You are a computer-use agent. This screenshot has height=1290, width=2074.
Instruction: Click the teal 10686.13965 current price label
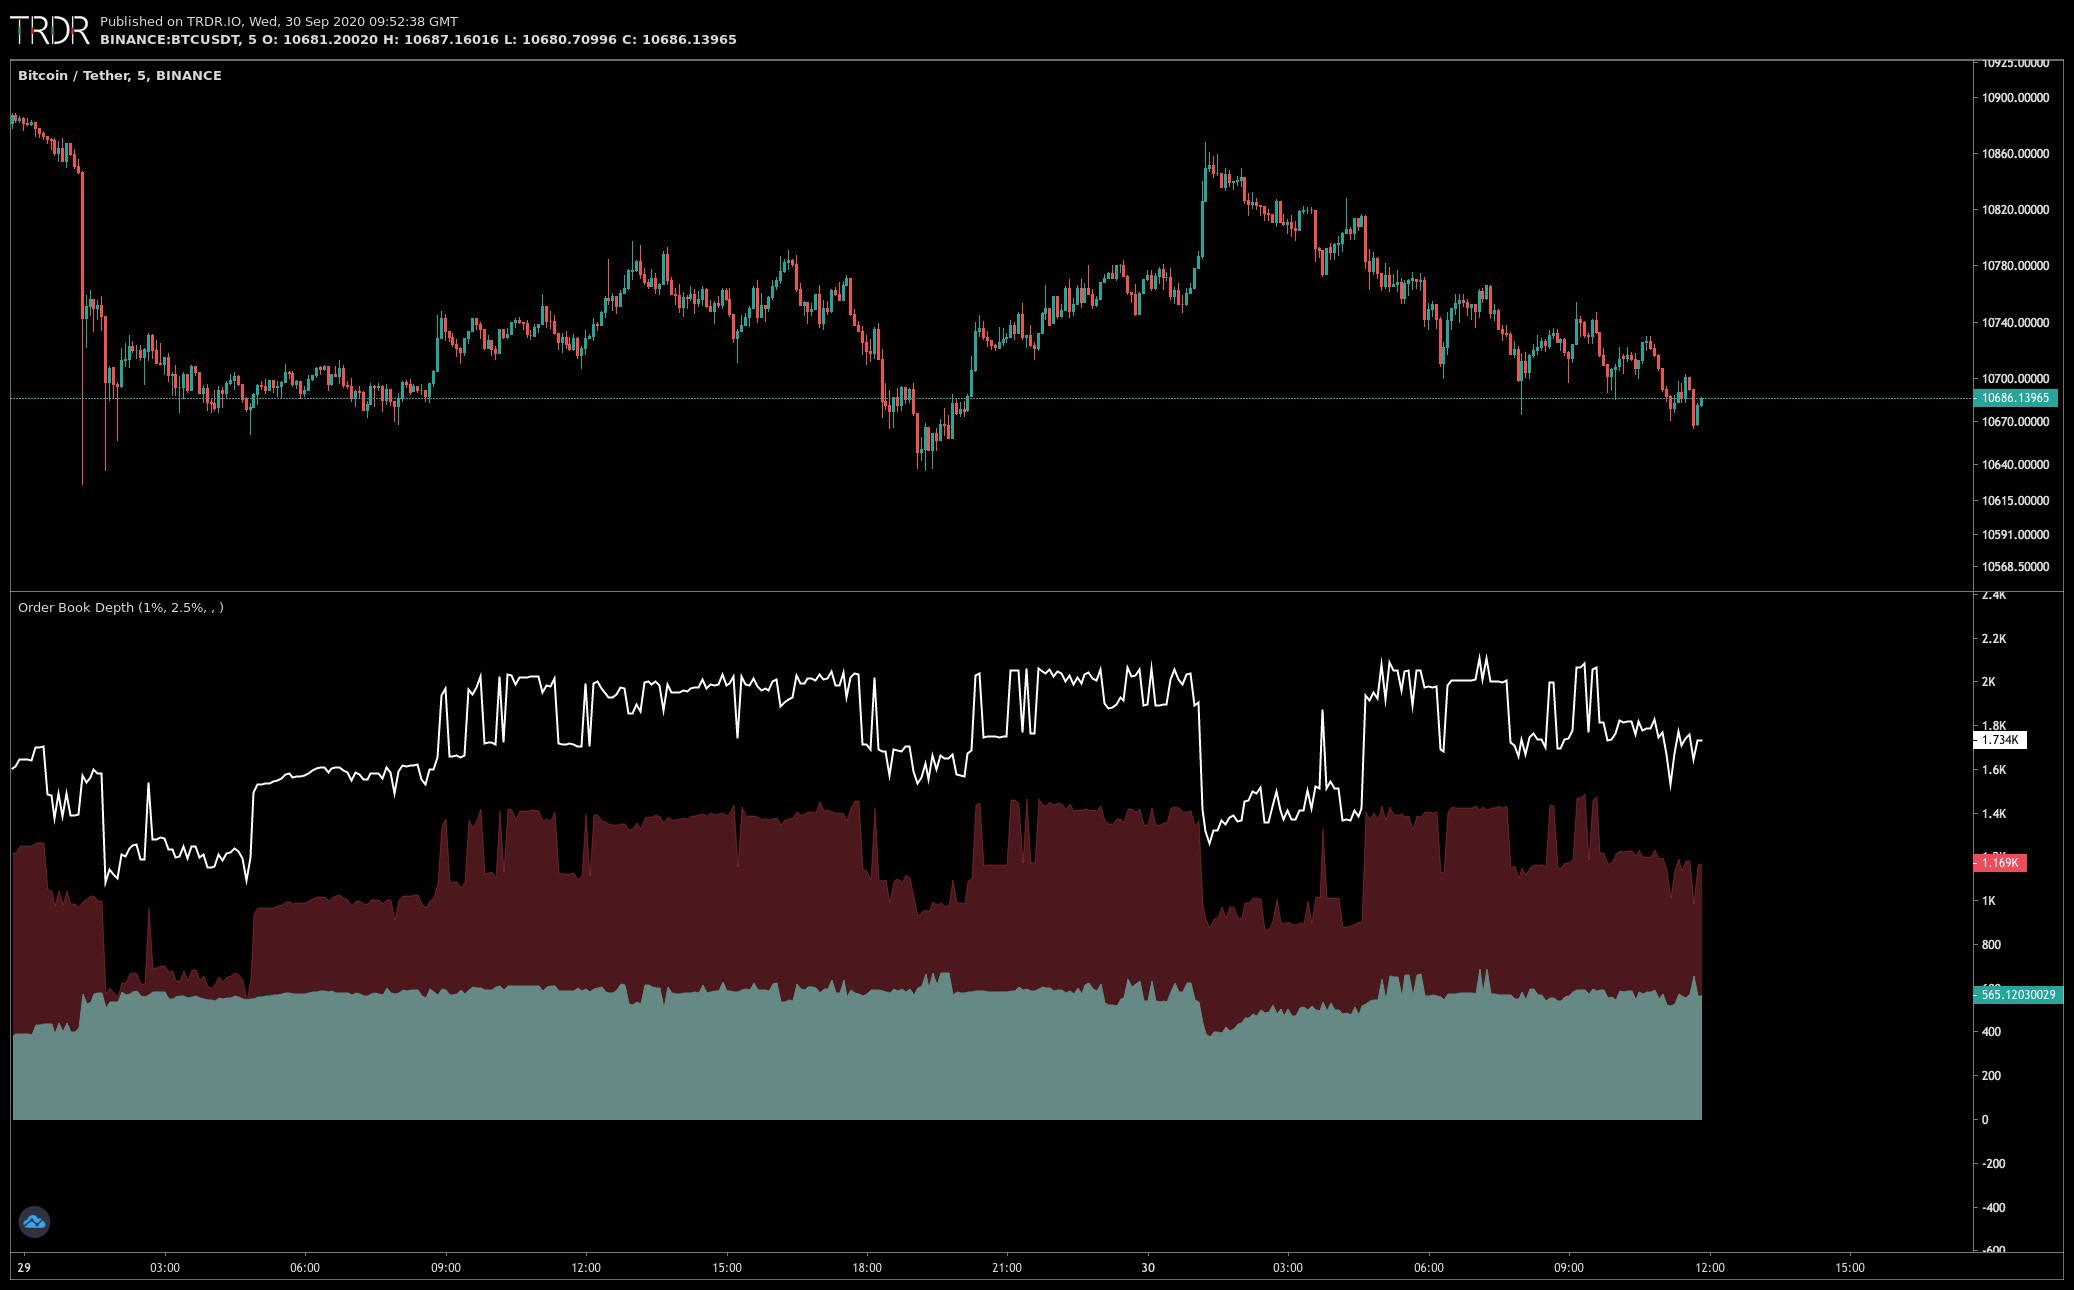[2014, 398]
